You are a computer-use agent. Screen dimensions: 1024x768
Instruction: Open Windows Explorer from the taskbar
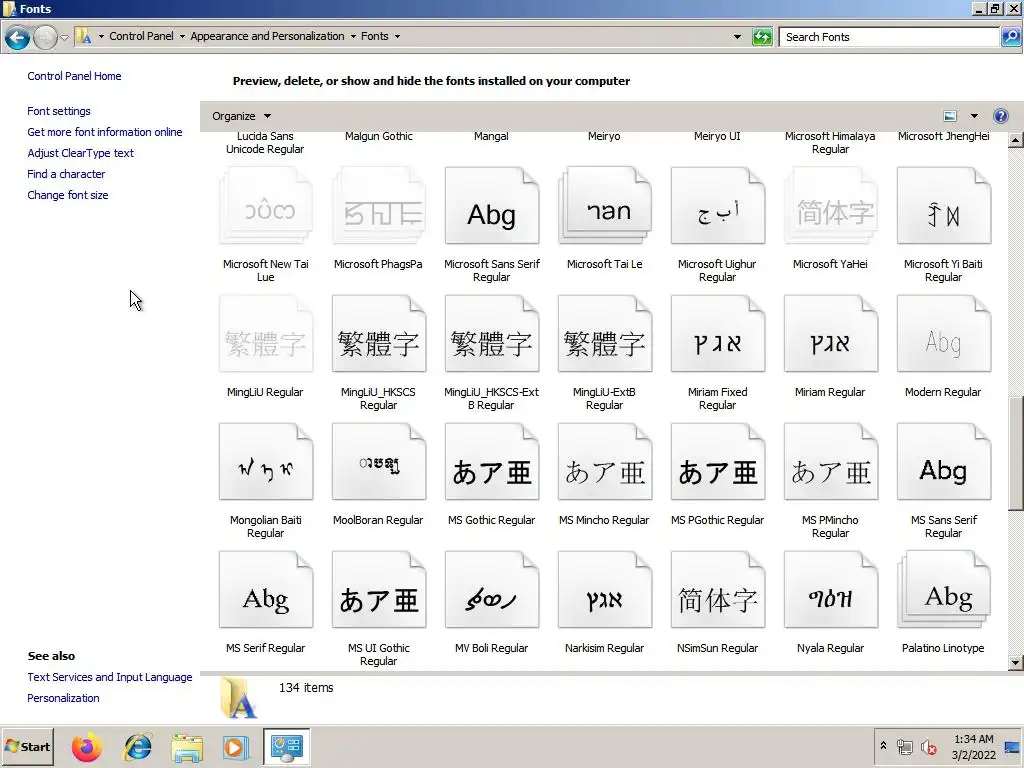coord(187,747)
